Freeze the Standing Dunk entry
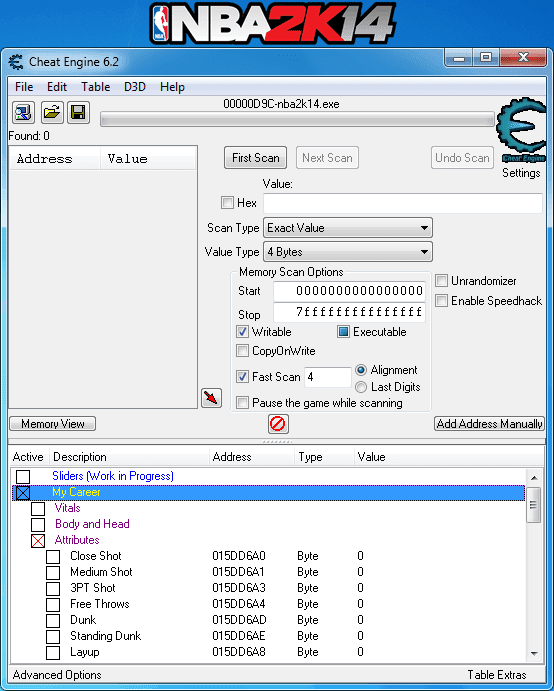Screen dimensions: 554x691 coord(53,637)
